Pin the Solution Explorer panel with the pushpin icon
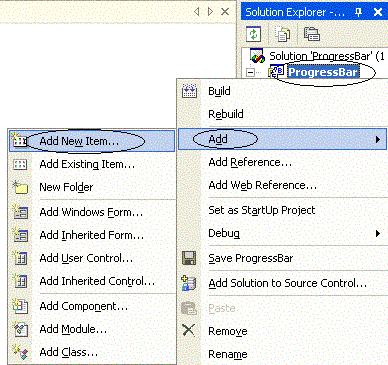The image size is (388, 365). [x=358, y=12]
